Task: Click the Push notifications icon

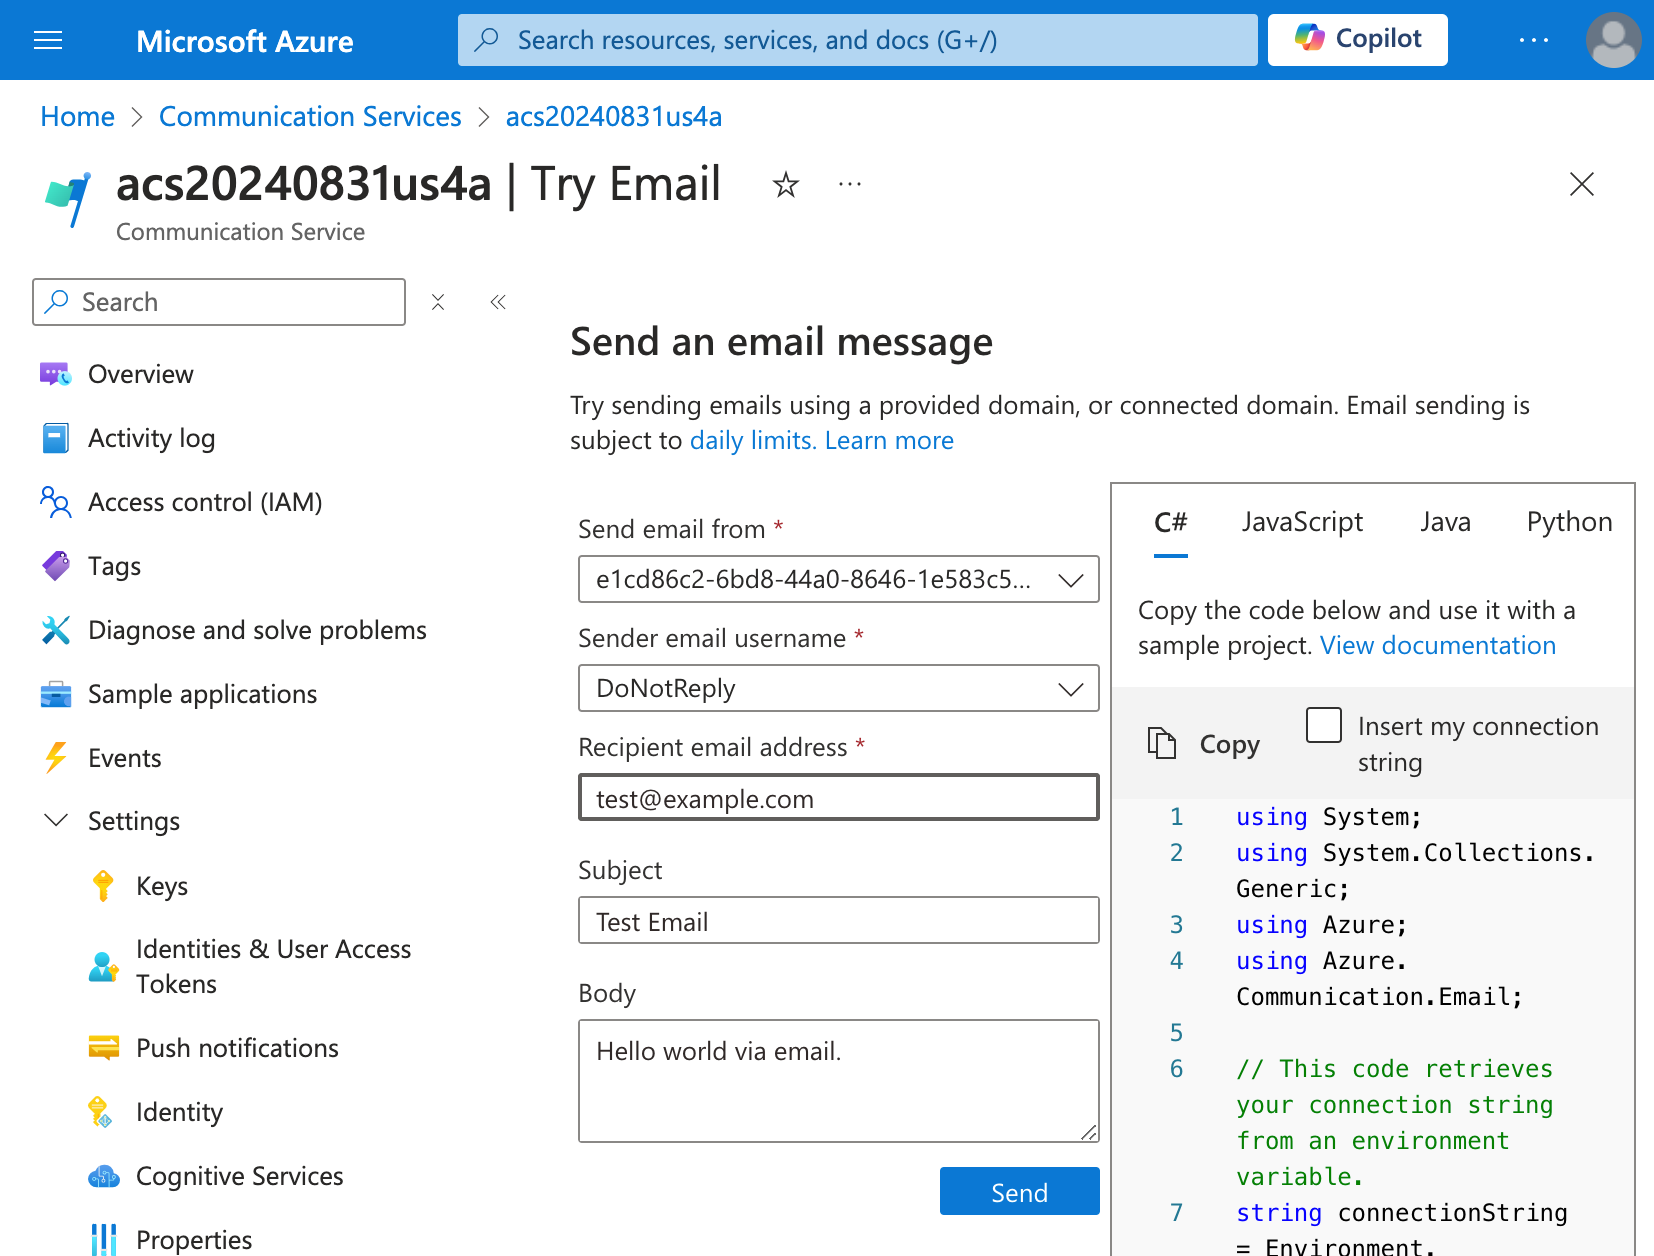Action: point(103,1048)
